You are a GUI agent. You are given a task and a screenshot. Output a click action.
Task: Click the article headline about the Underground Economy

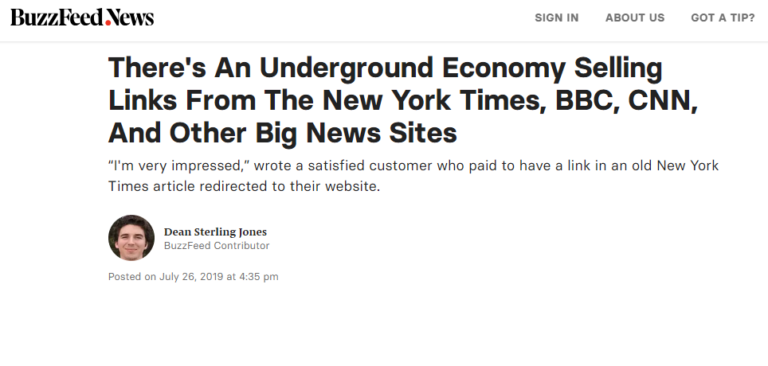pyautogui.click(x=403, y=100)
